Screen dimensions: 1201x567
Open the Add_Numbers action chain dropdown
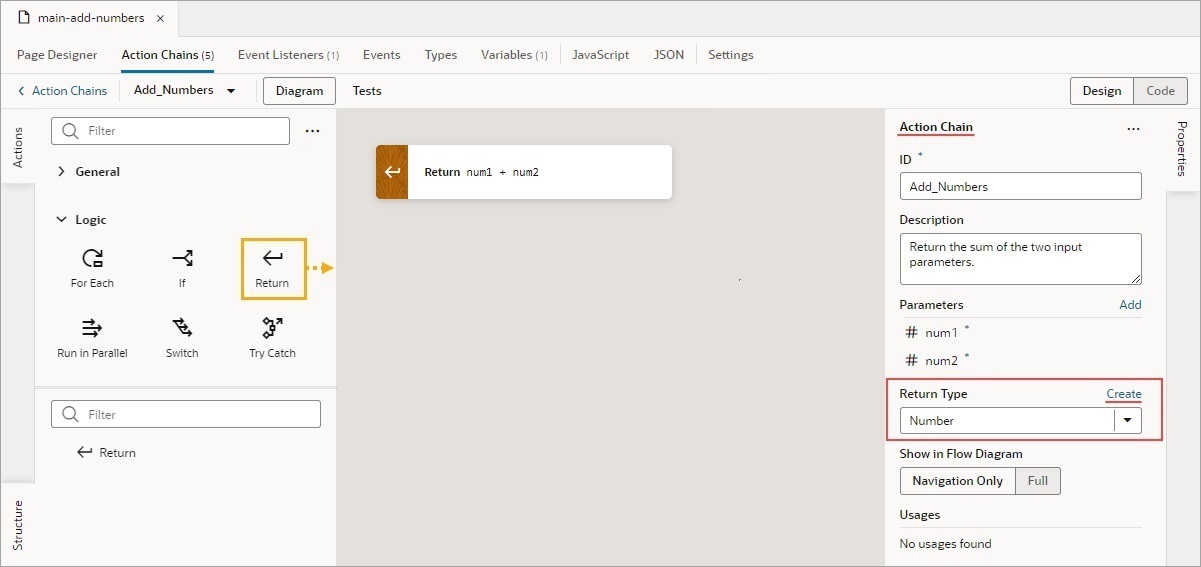click(231, 91)
